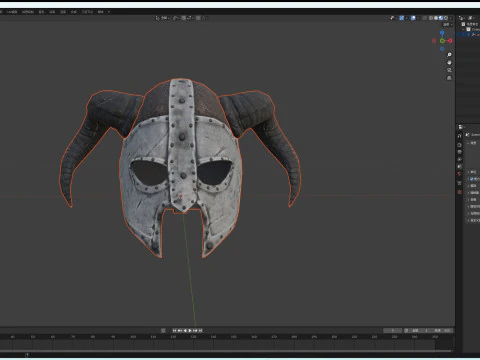The image size is (480, 360).
Task: Play the animation forward
Action: 190,330
